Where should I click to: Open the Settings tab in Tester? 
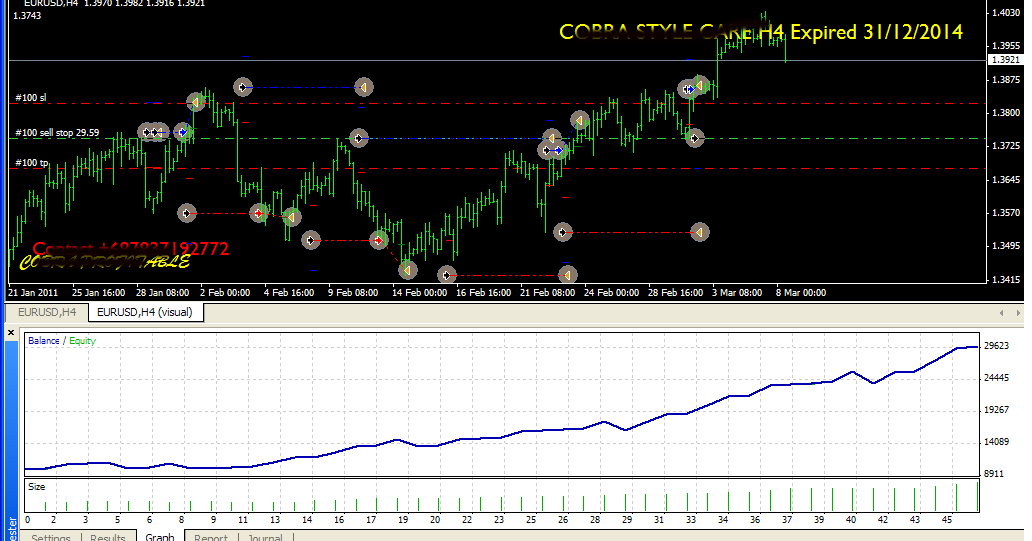(51, 537)
